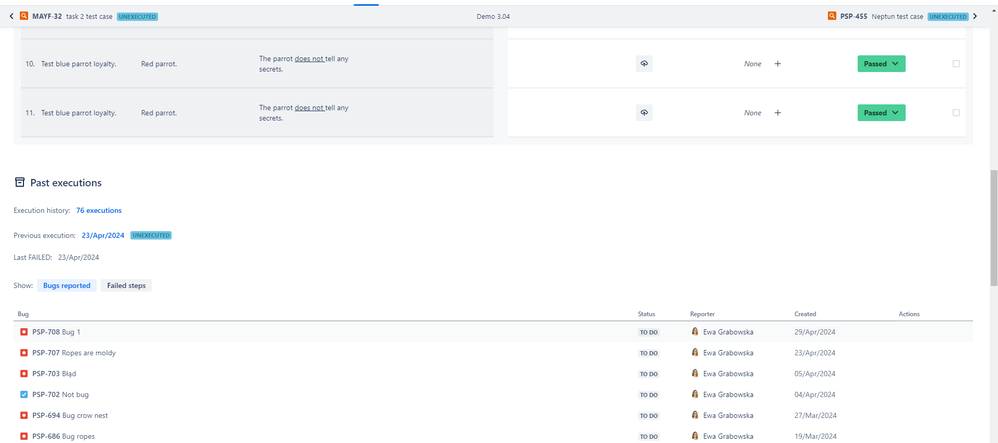The width and height of the screenshot is (998, 443).
Task: Open bug PSP-686 Bug ropes
Action: 63,437
